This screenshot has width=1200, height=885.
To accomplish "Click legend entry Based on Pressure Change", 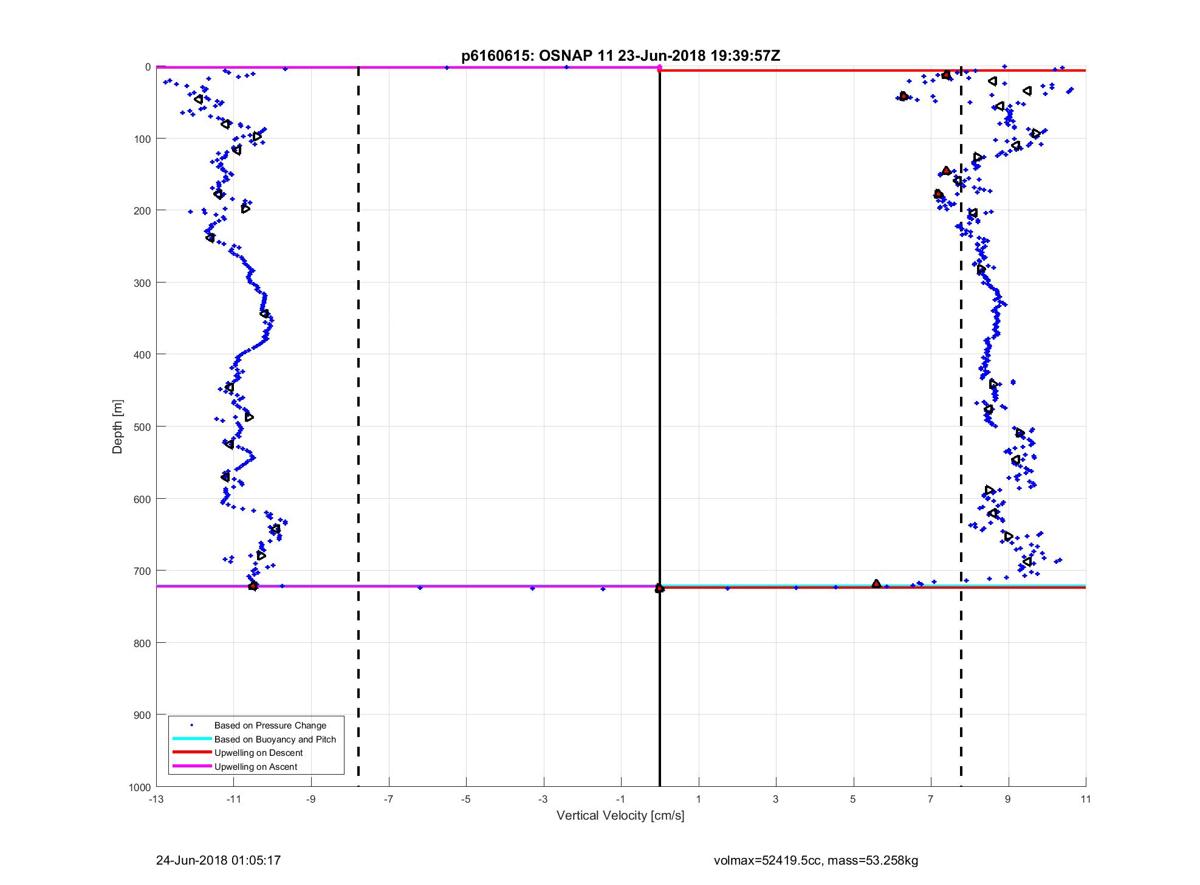I will click(270, 725).
